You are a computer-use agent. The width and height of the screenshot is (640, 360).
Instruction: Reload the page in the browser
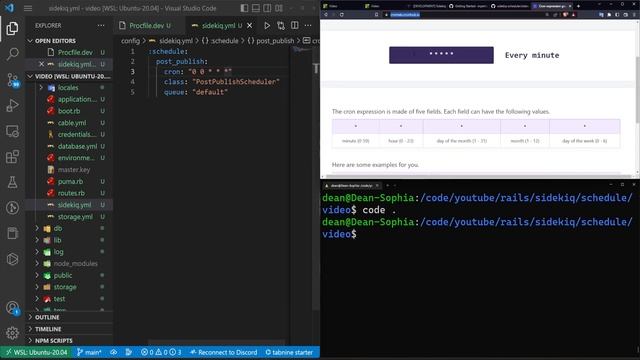342,15
